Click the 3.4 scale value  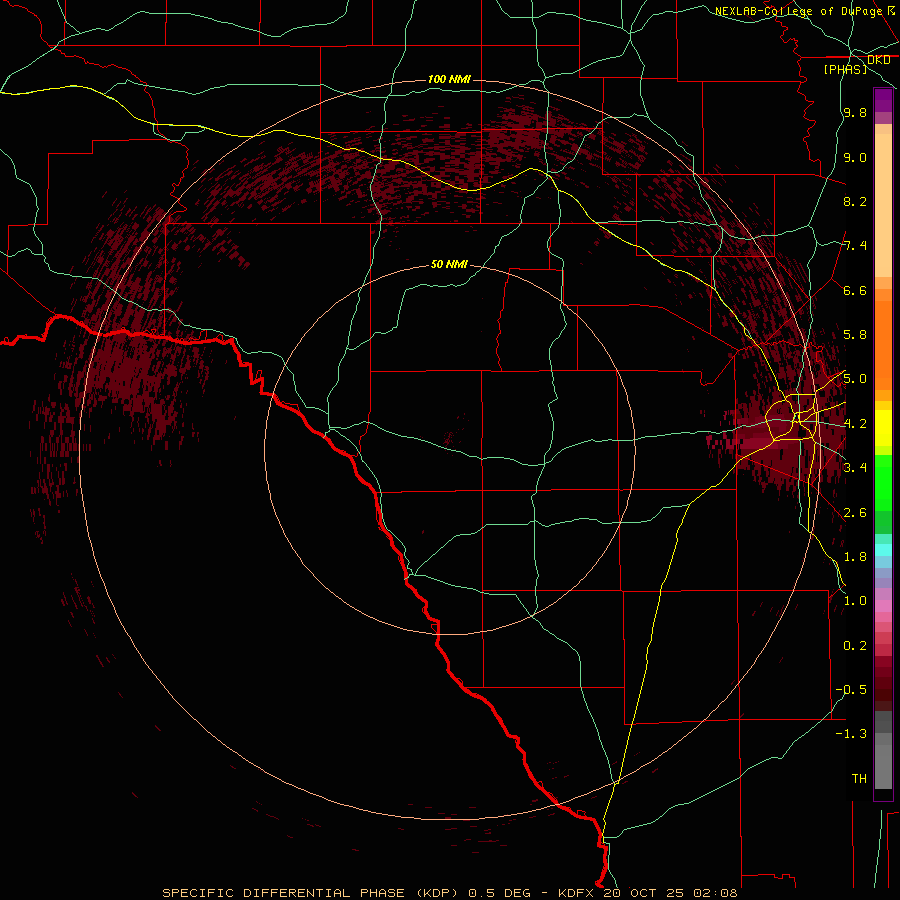point(855,467)
